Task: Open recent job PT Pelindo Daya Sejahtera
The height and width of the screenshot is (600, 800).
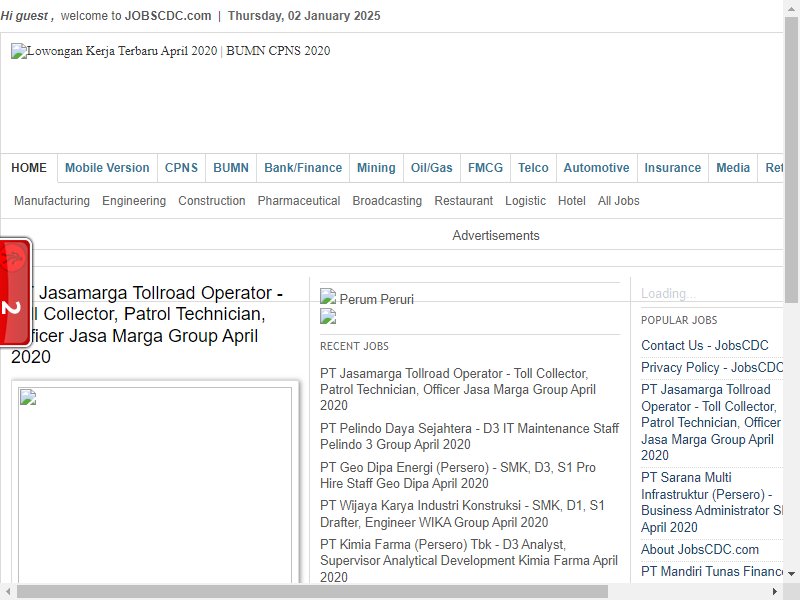Action: point(469,436)
